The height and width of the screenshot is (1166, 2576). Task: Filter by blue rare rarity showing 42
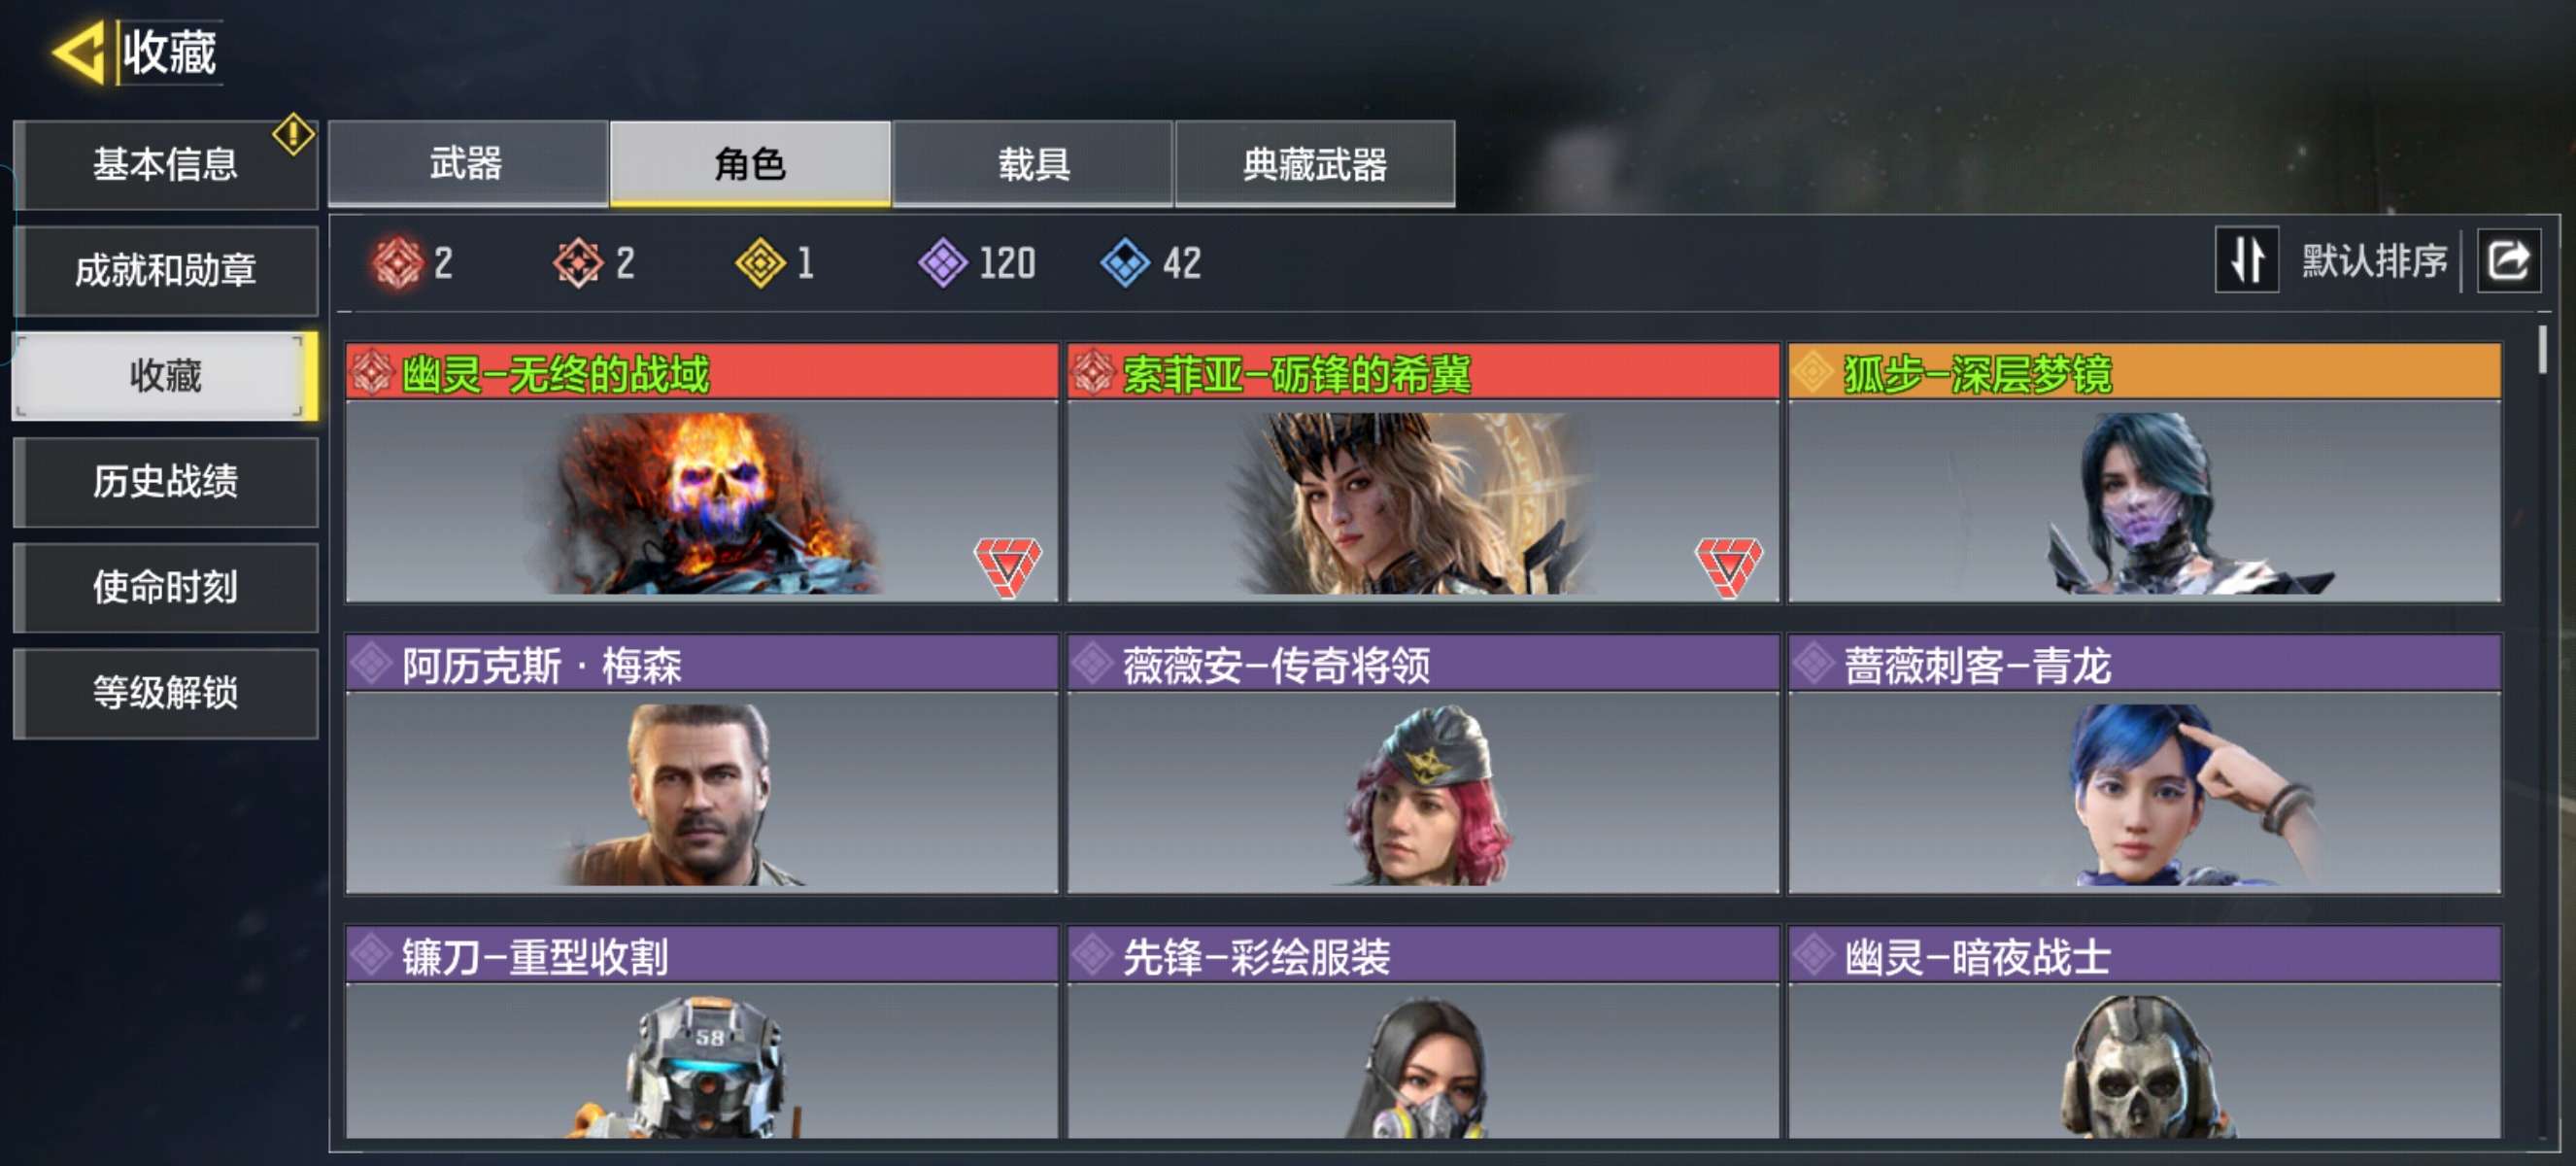click(x=1125, y=263)
